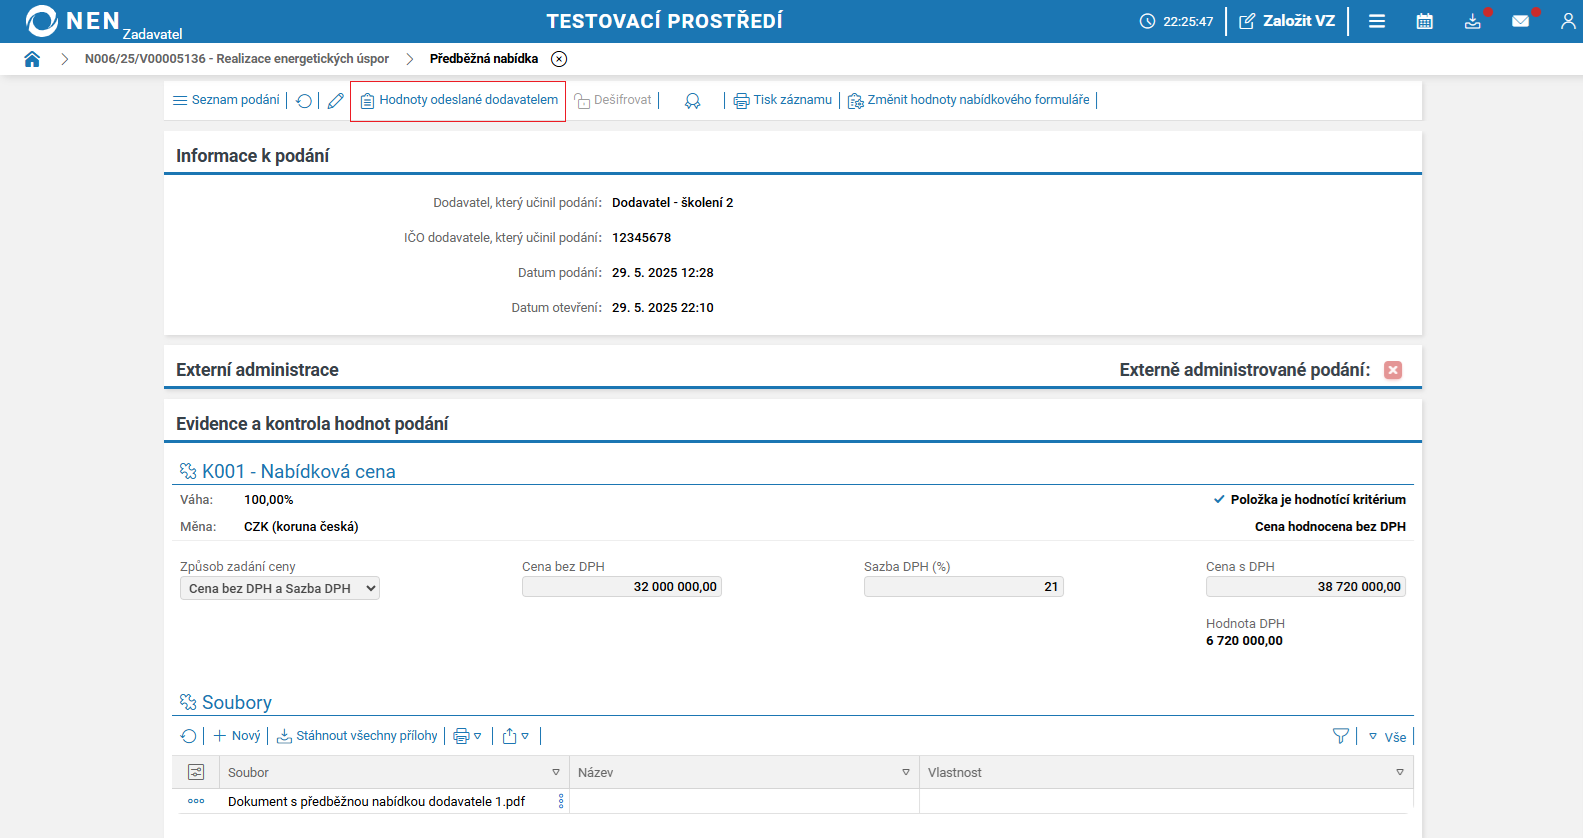Open Způsob zadání ceny dropdown

click(x=280, y=589)
